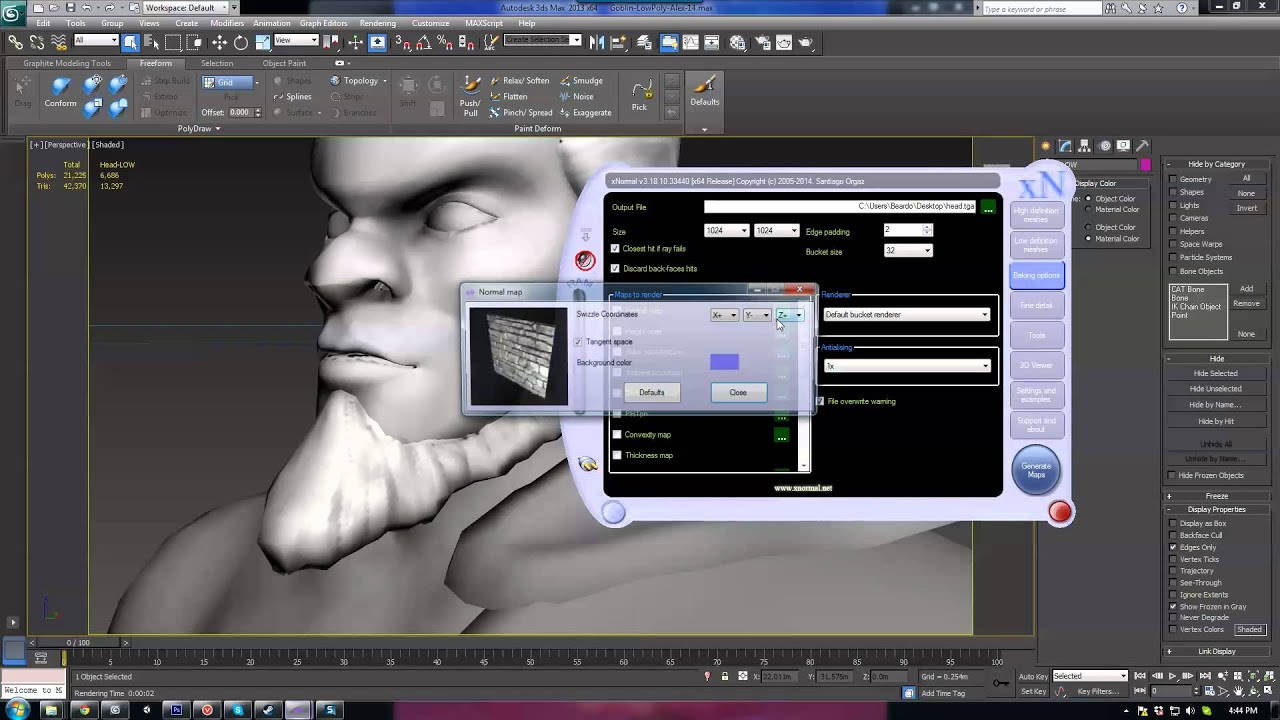The width and height of the screenshot is (1280, 720).
Task: Open the Utilities hammer panel tab
Action: click(1142, 146)
